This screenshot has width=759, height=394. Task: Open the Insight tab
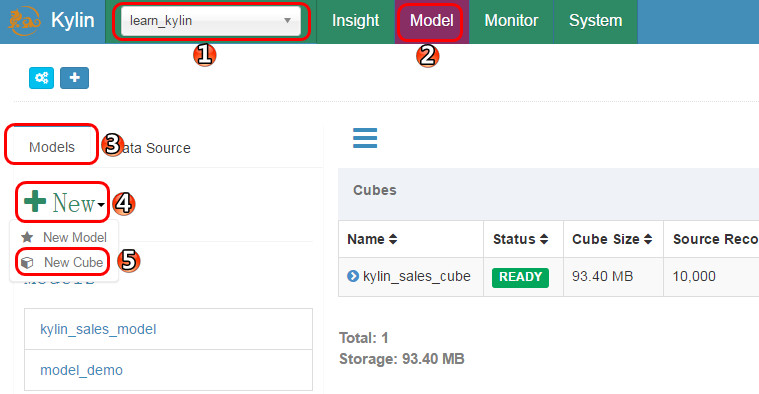click(x=355, y=21)
